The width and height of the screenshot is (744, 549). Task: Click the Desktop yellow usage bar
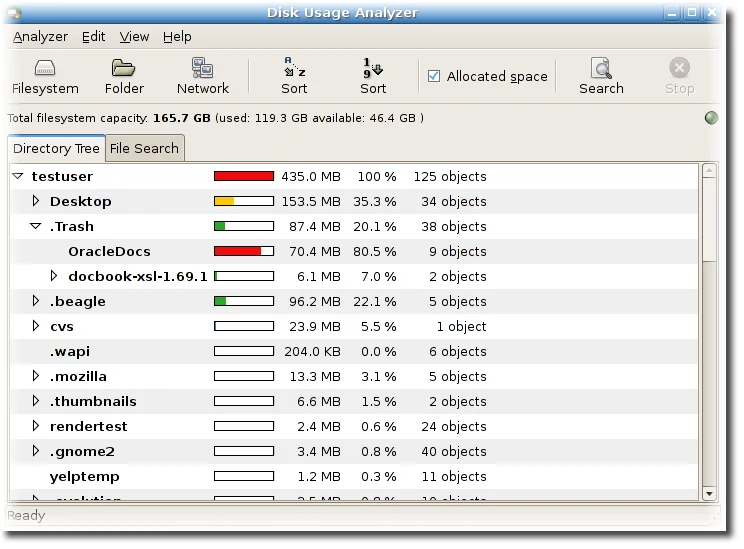coord(244,201)
